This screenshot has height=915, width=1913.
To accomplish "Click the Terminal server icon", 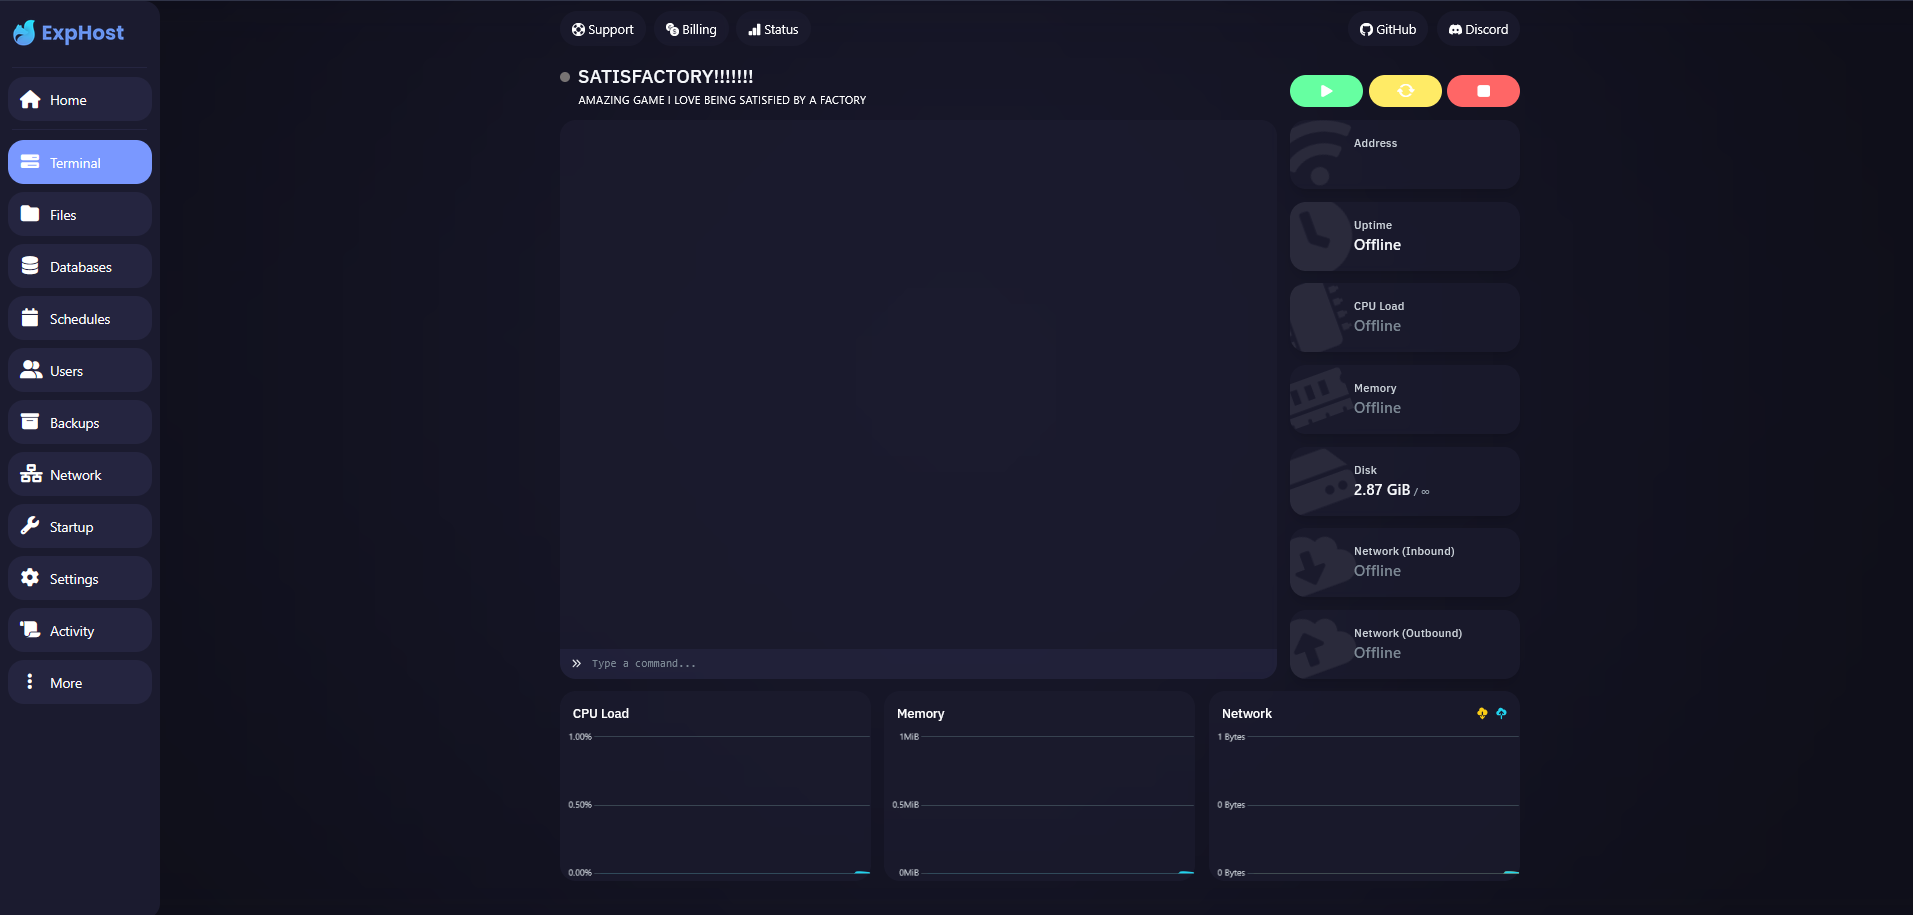I will click(x=30, y=162).
